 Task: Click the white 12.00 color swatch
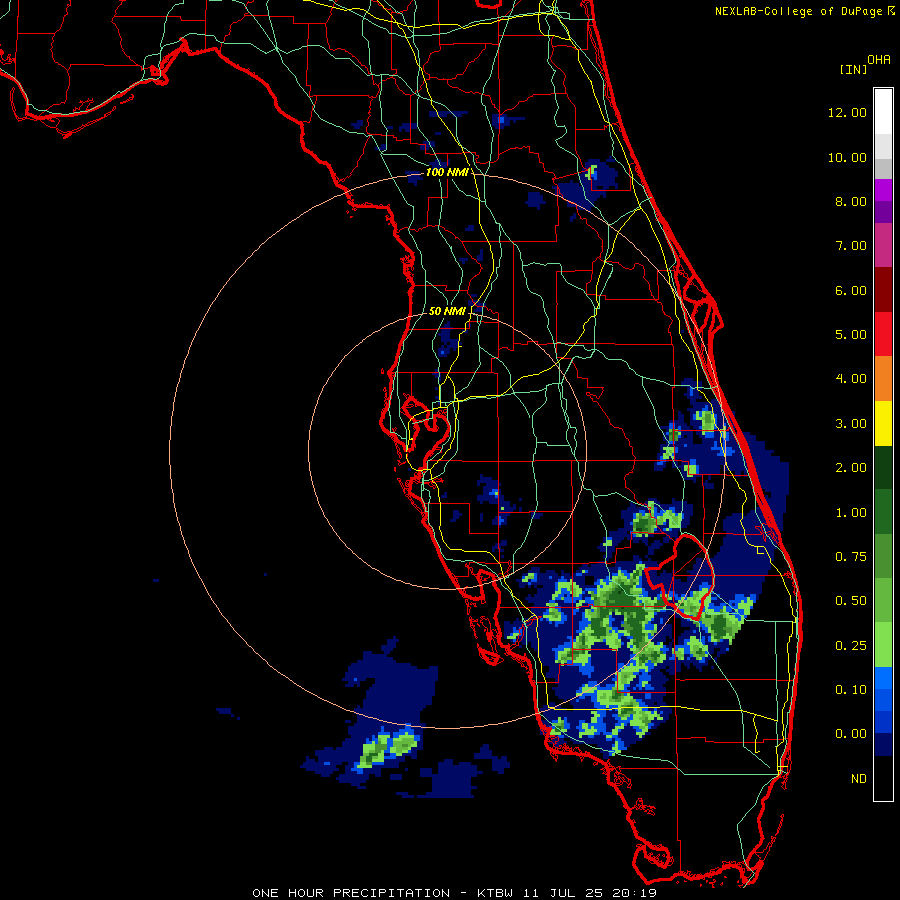pyautogui.click(x=883, y=112)
